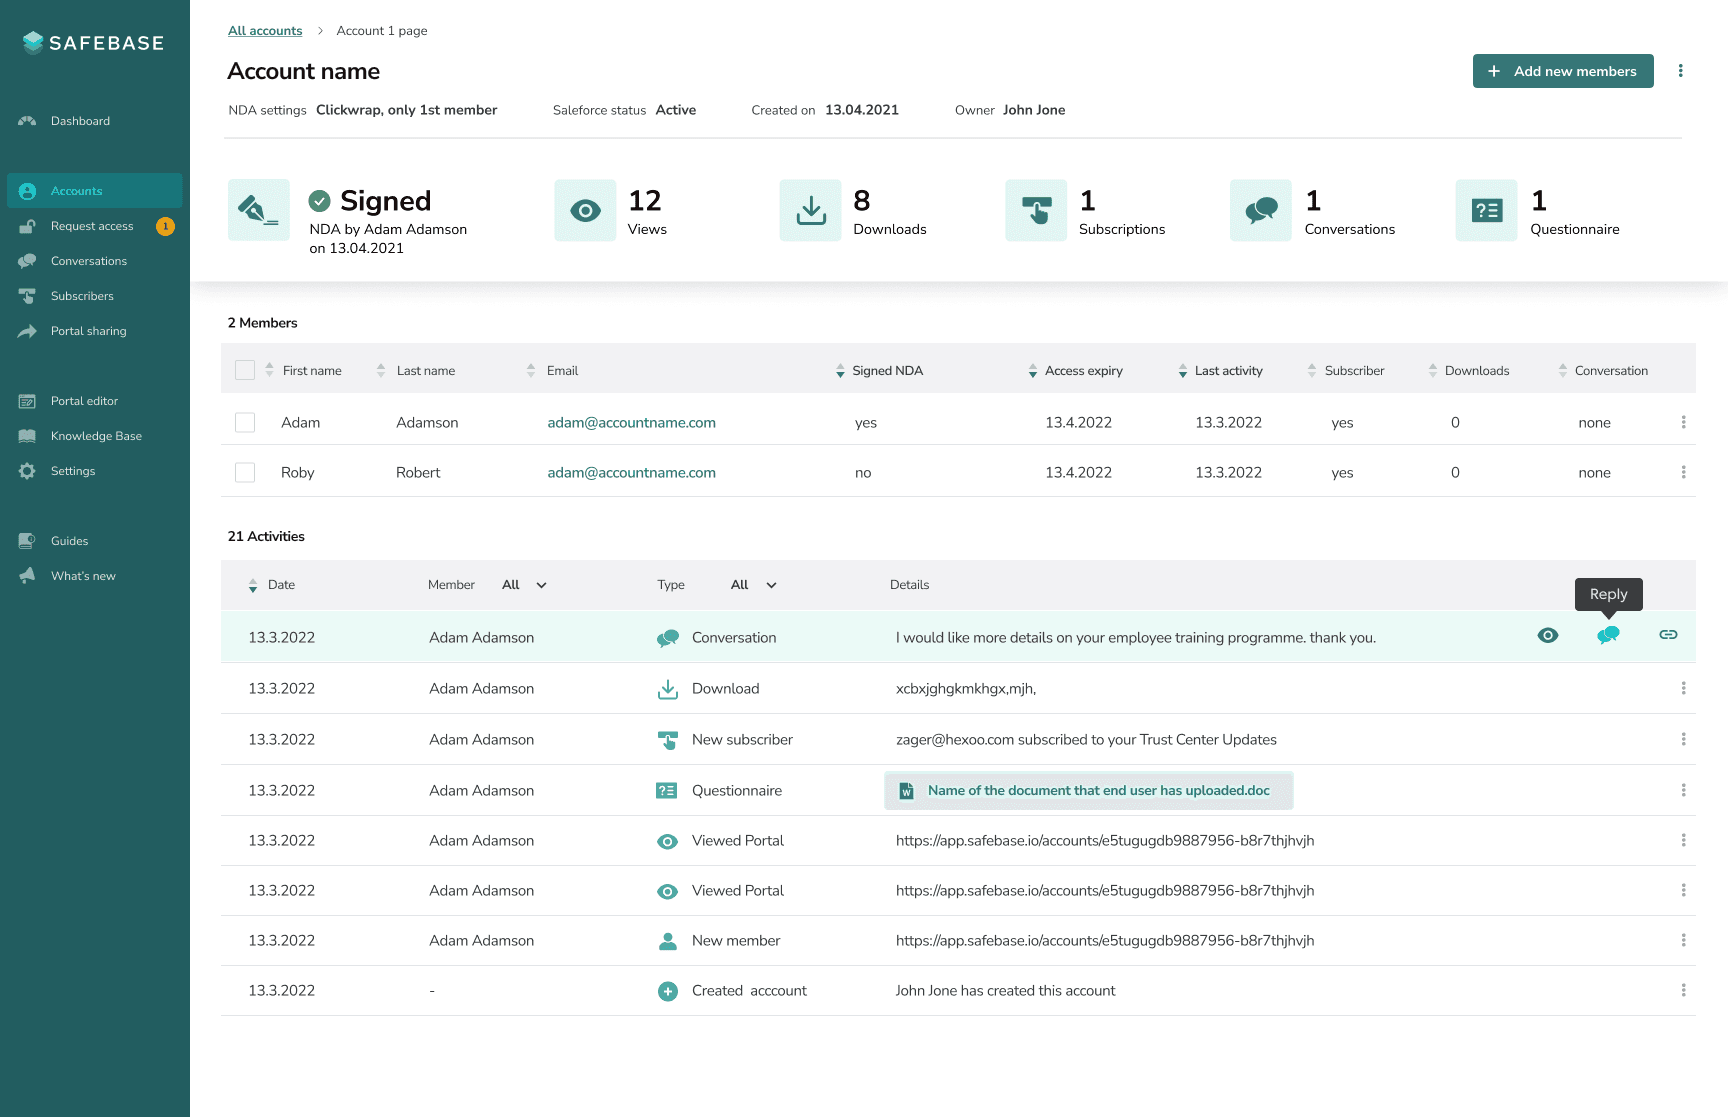Click the Conversations stat icon

point(1261,210)
